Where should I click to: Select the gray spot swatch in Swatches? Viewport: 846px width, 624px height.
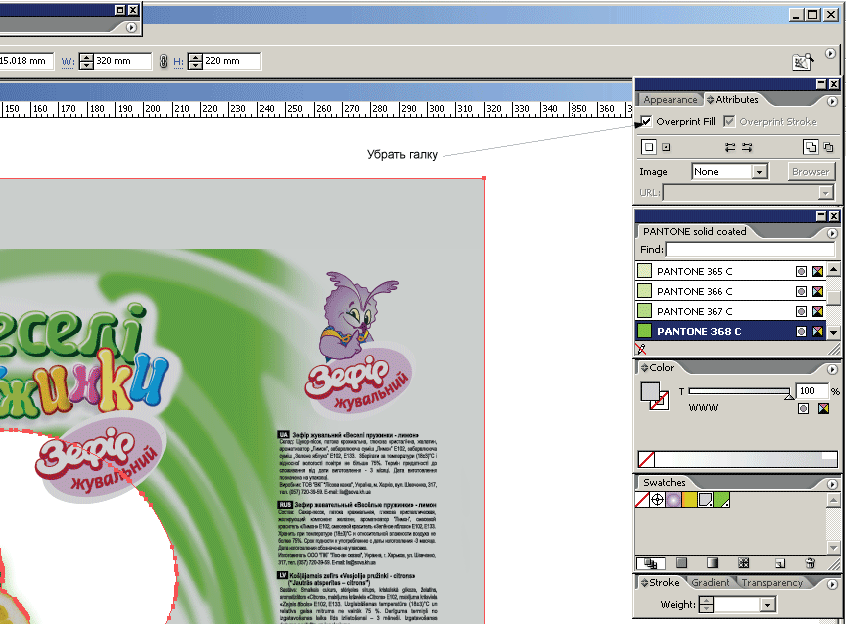[705, 500]
